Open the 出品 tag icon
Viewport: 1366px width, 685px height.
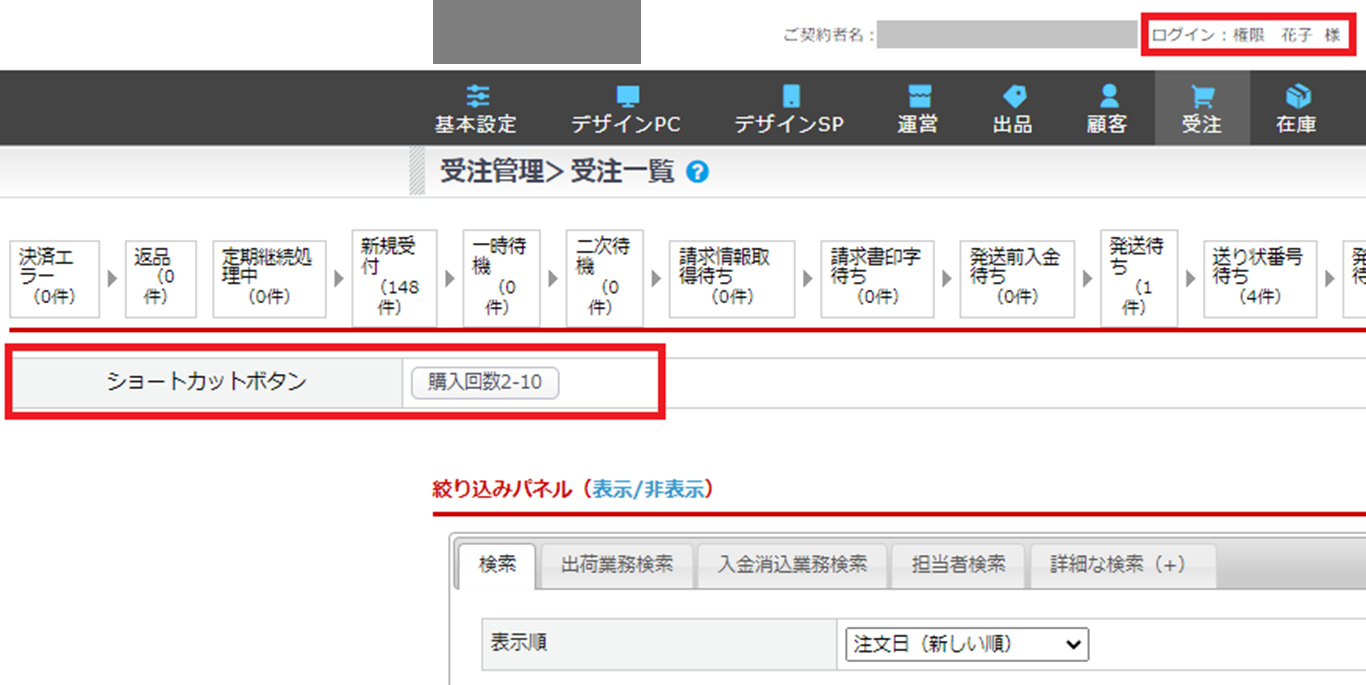(1014, 97)
